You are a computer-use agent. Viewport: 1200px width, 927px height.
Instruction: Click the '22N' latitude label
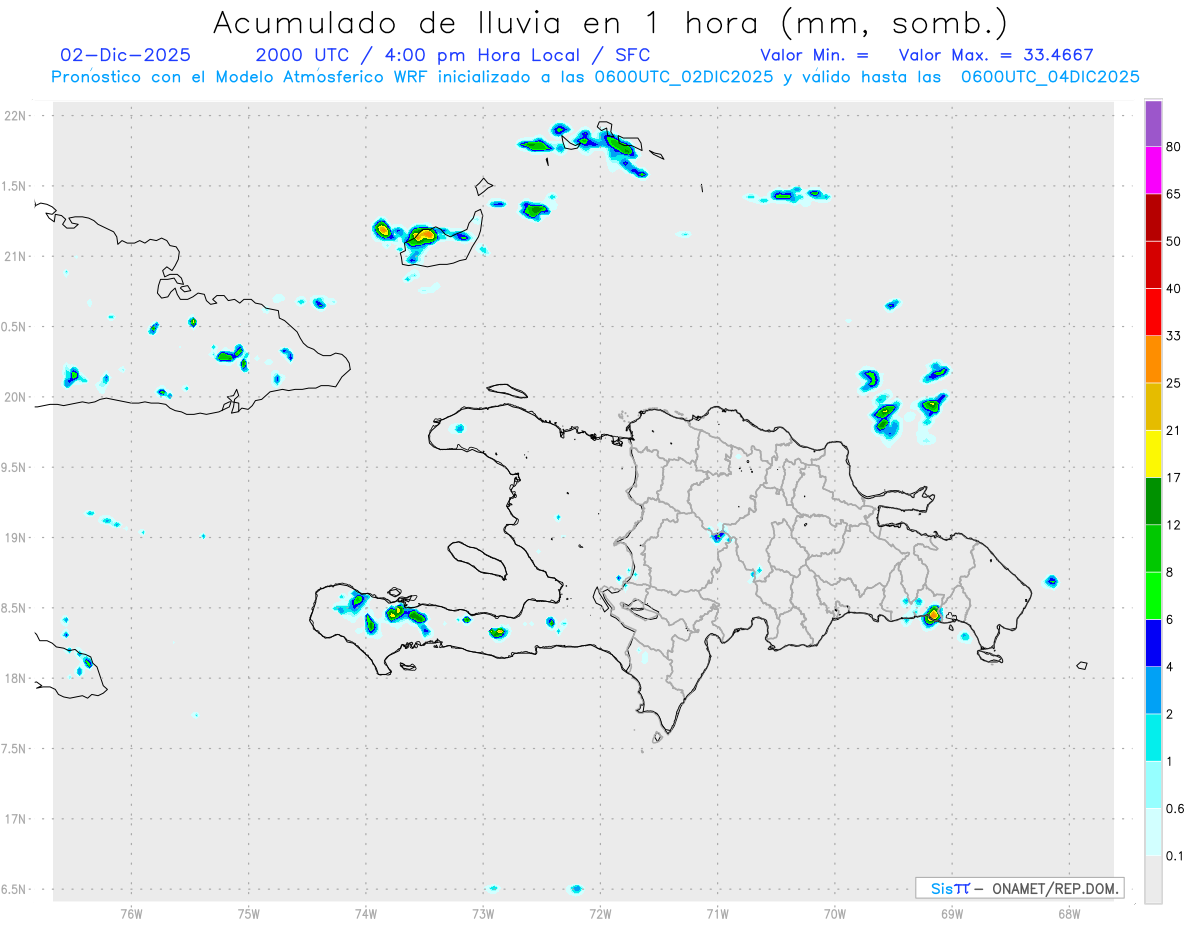(17, 116)
